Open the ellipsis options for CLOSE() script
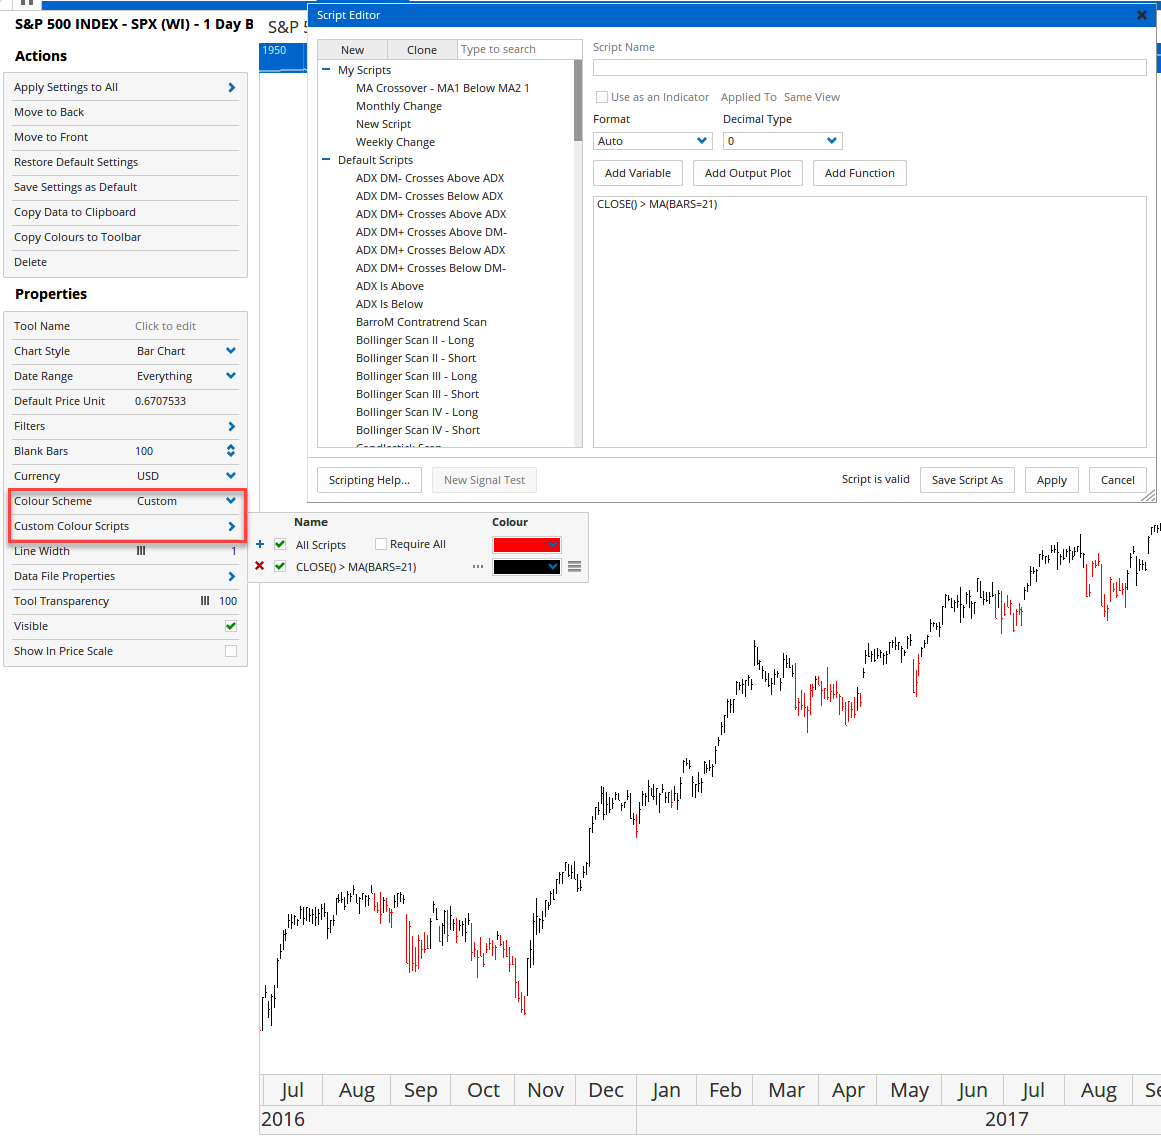1161x1140 pixels. pyautogui.click(x=478, y=567)
